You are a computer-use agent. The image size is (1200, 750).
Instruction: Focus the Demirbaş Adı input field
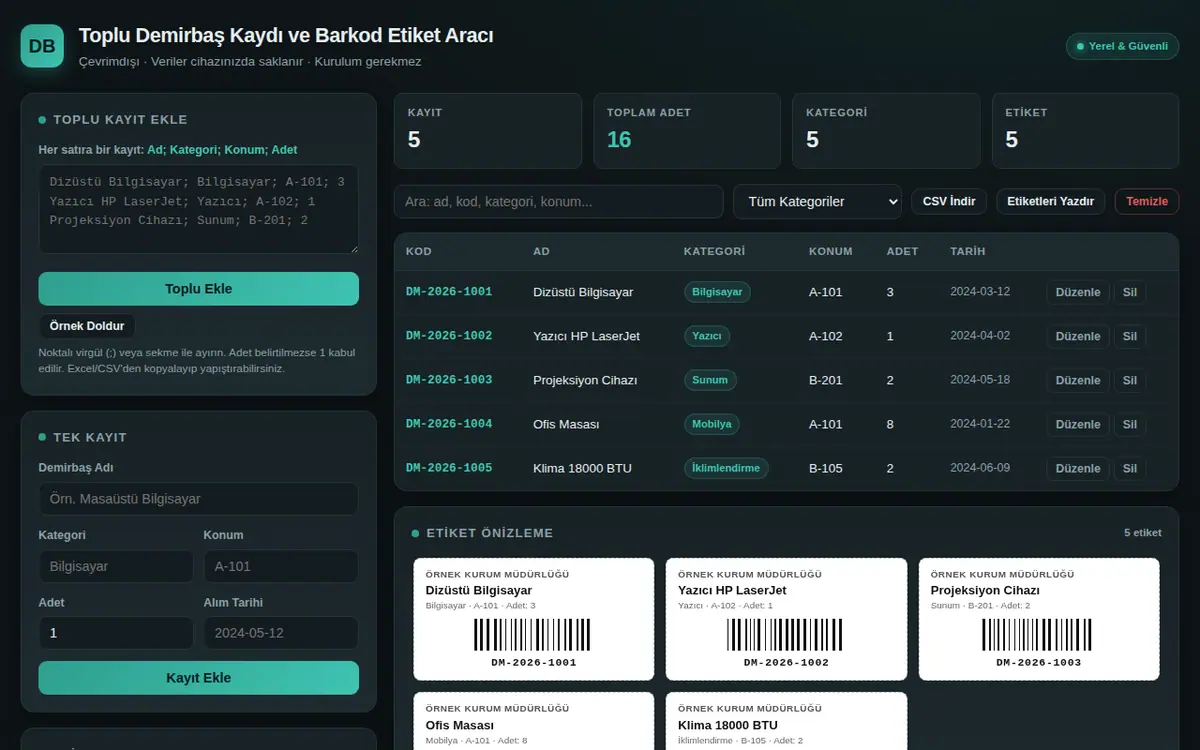click(x=198, y=499)
